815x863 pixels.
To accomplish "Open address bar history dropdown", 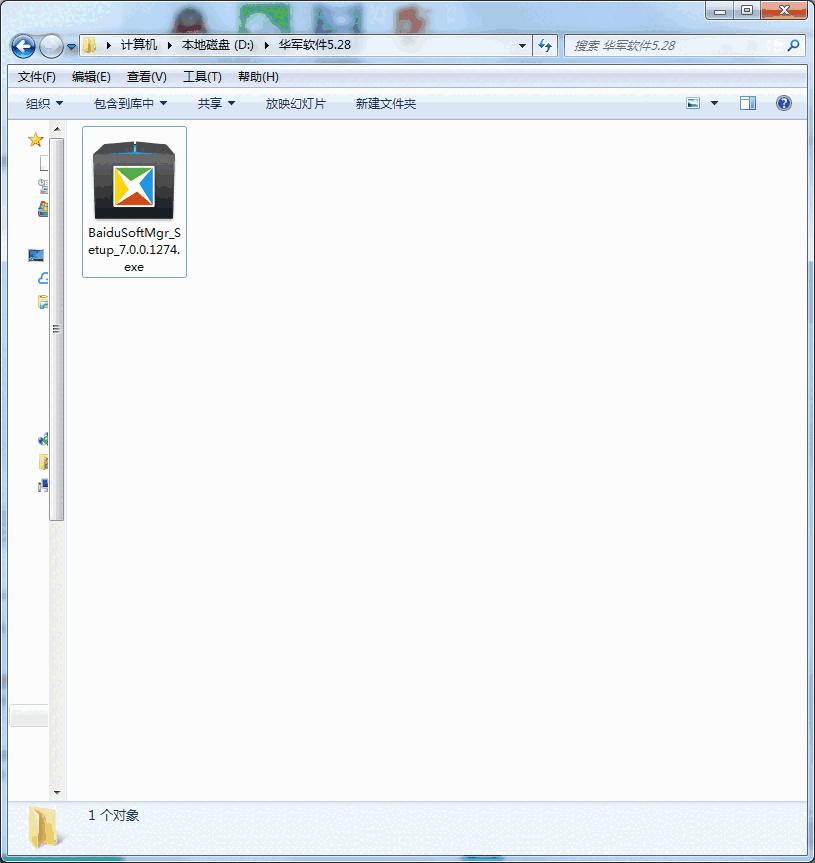I will click(522, 46).
